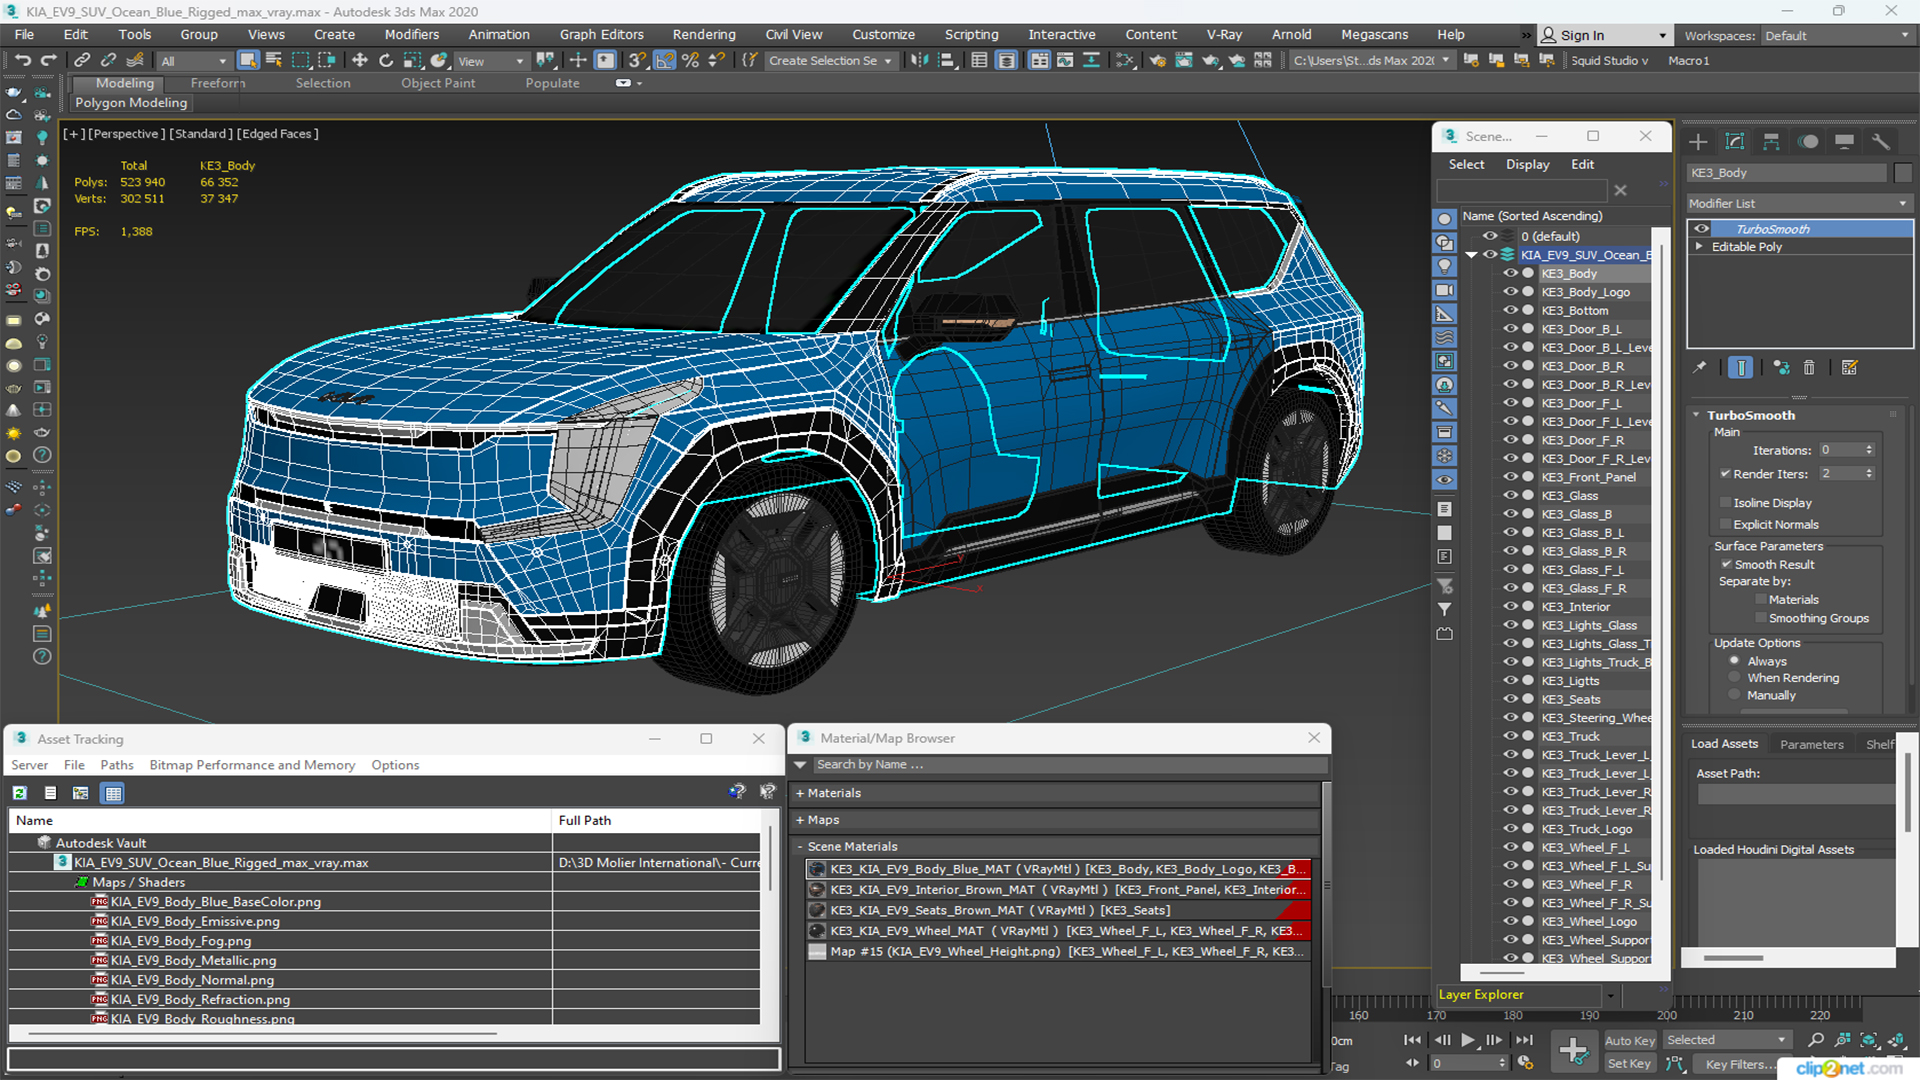Click the Pin Stack icon

(x=1700, y=368)
